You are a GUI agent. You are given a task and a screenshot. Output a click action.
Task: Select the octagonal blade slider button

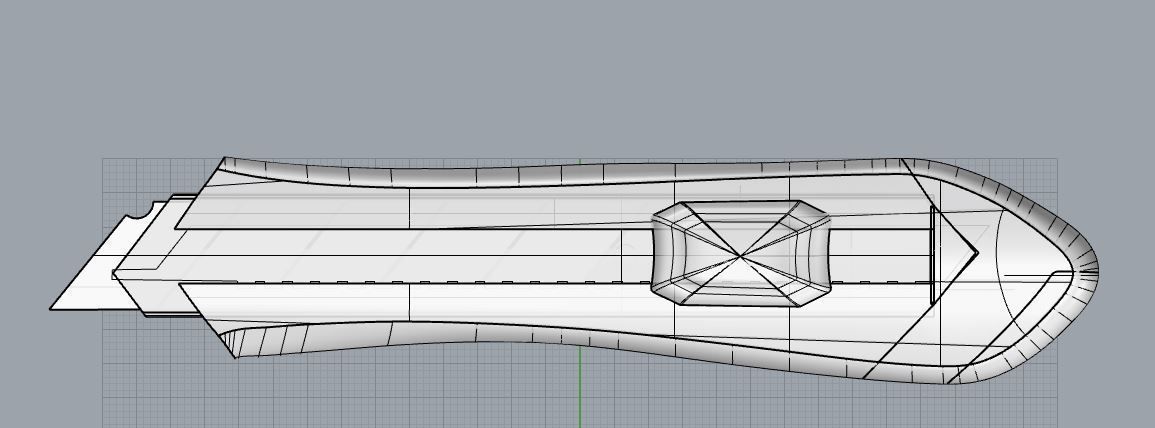coord(741,253)
